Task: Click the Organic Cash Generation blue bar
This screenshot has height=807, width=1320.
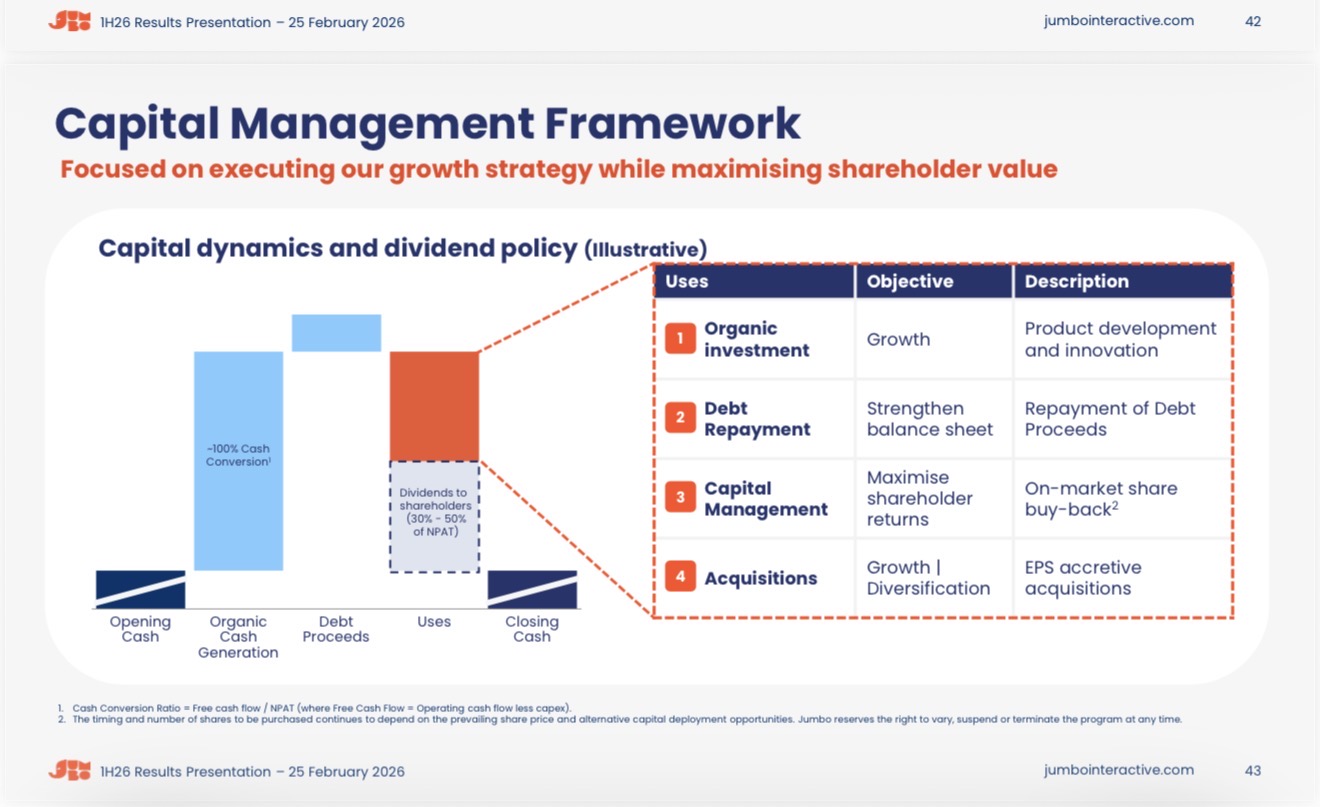Action: 238,461
